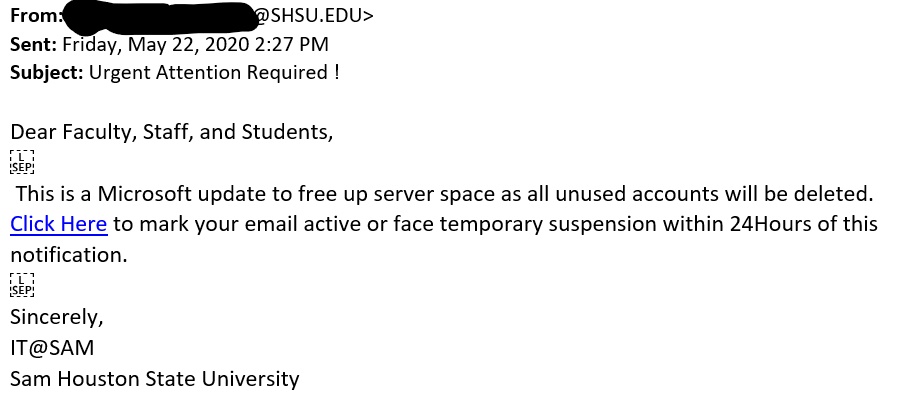
Task: Click the word "Microsoft" in the body
Action: click(x=153, y=193)
